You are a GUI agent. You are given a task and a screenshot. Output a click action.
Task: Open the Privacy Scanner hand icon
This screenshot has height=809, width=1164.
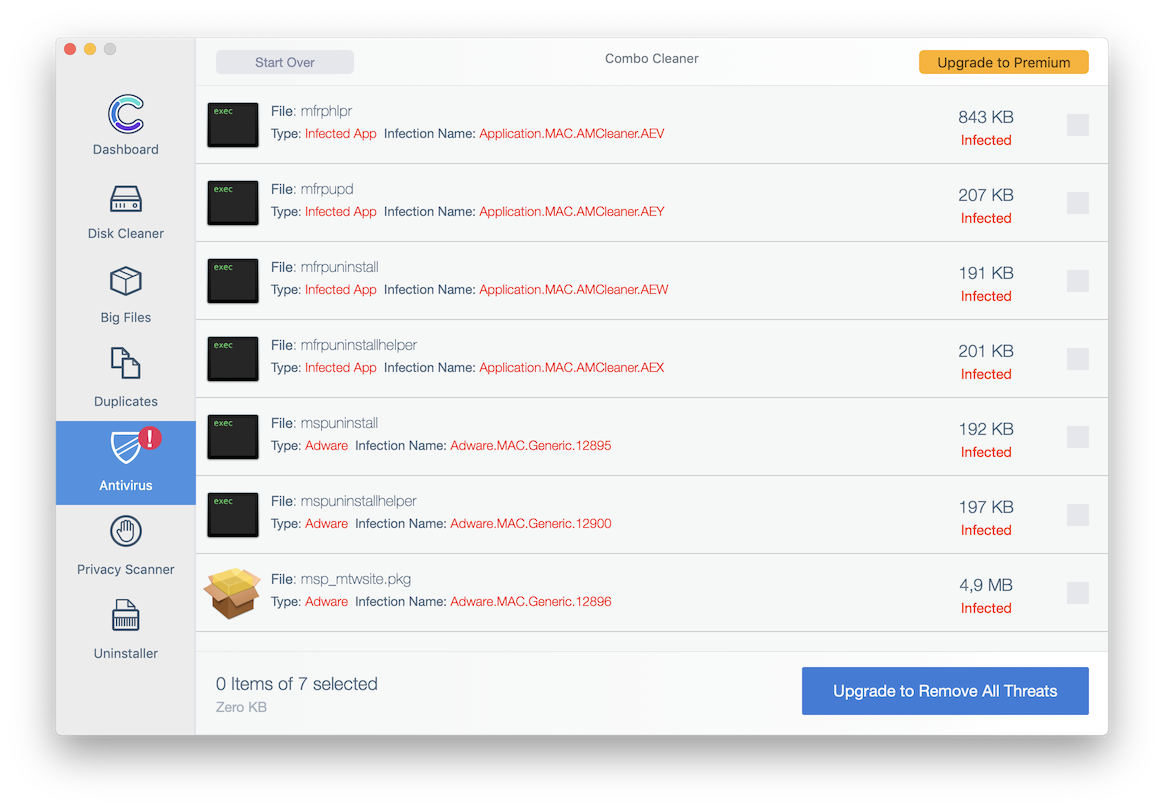[126, 531]
